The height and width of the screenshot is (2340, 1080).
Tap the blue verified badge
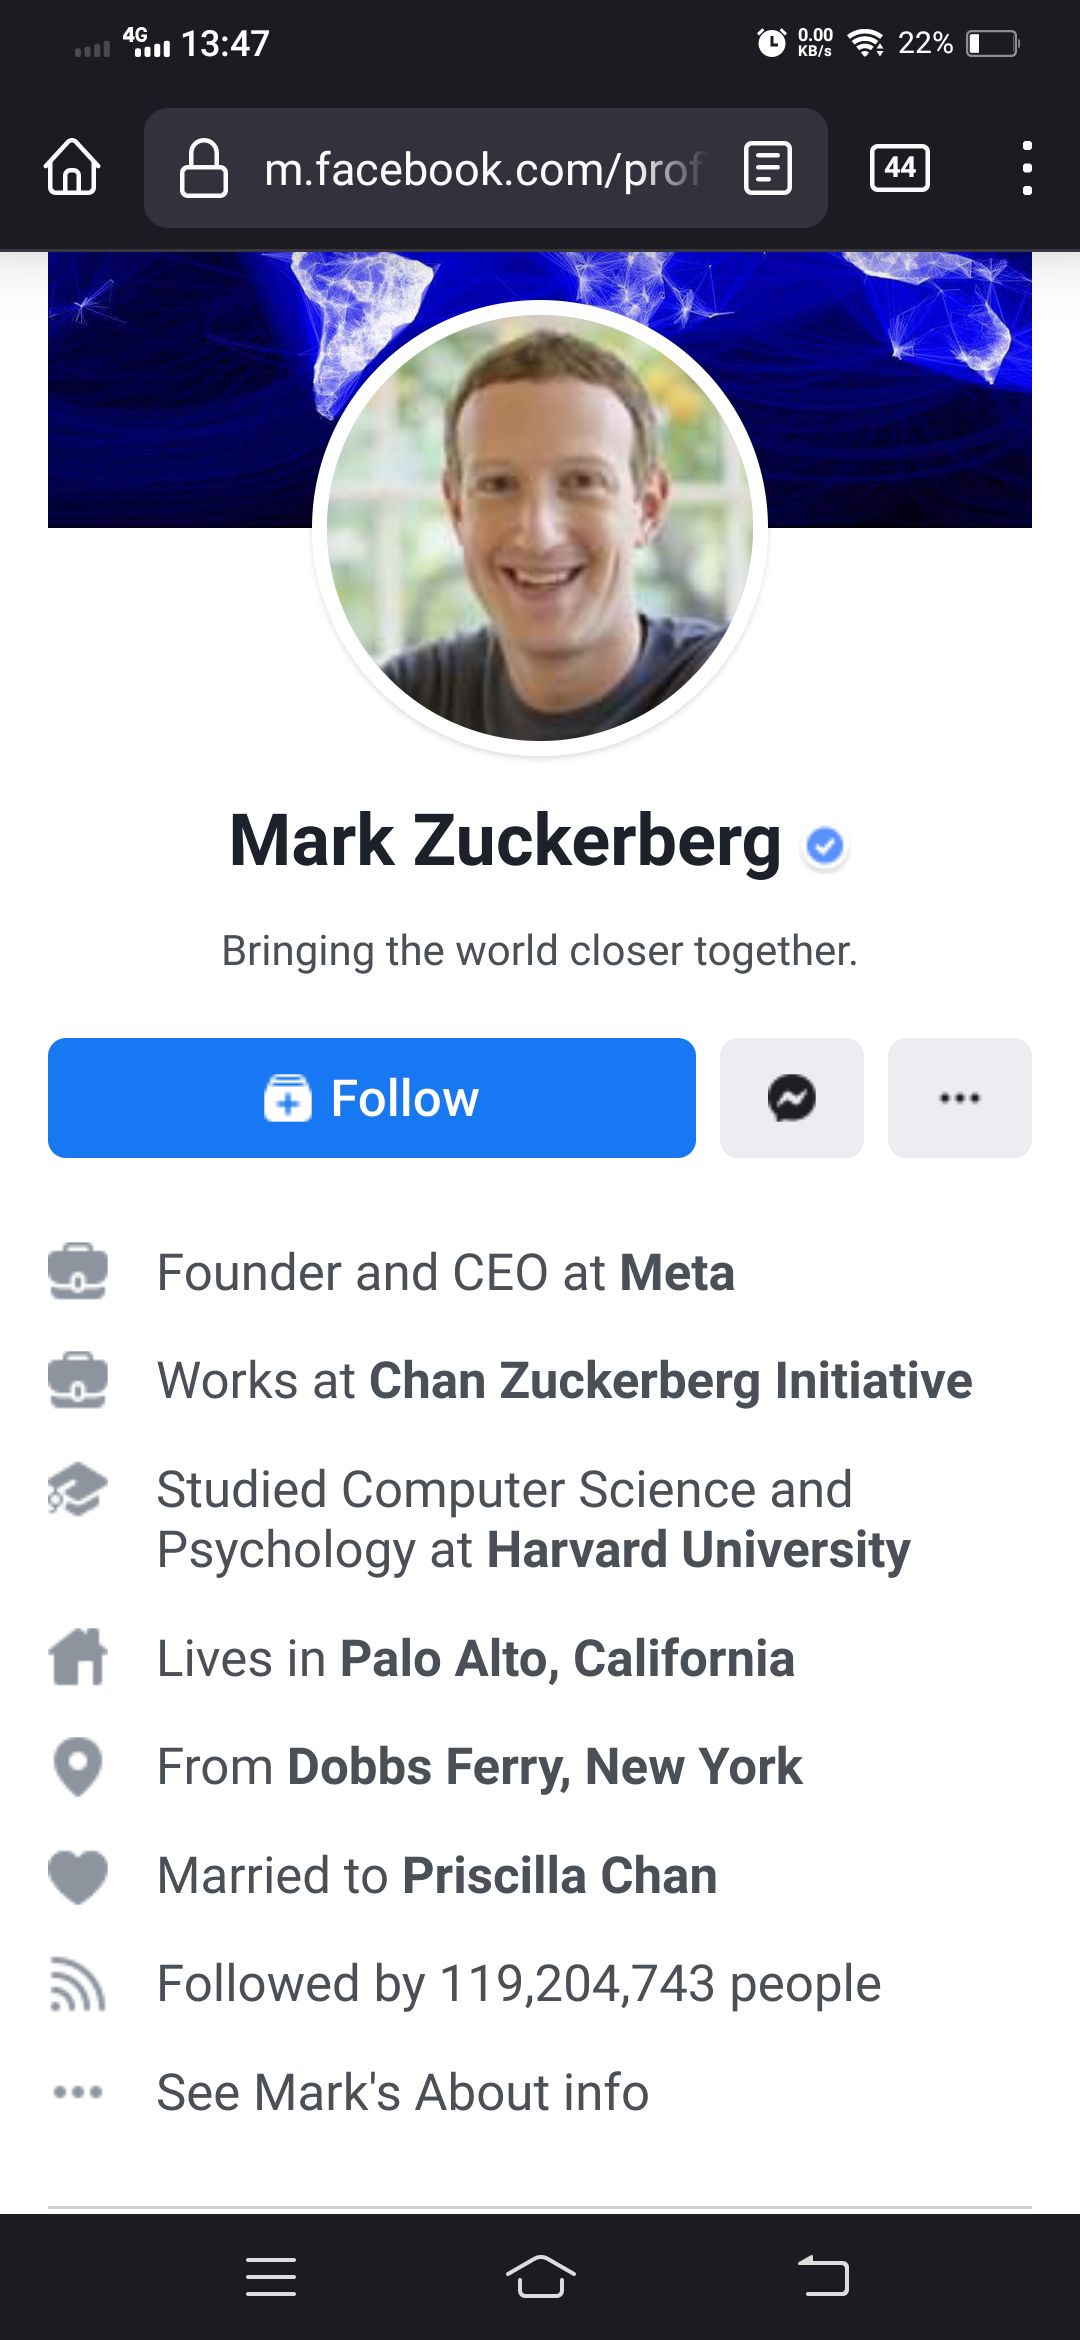825,846
